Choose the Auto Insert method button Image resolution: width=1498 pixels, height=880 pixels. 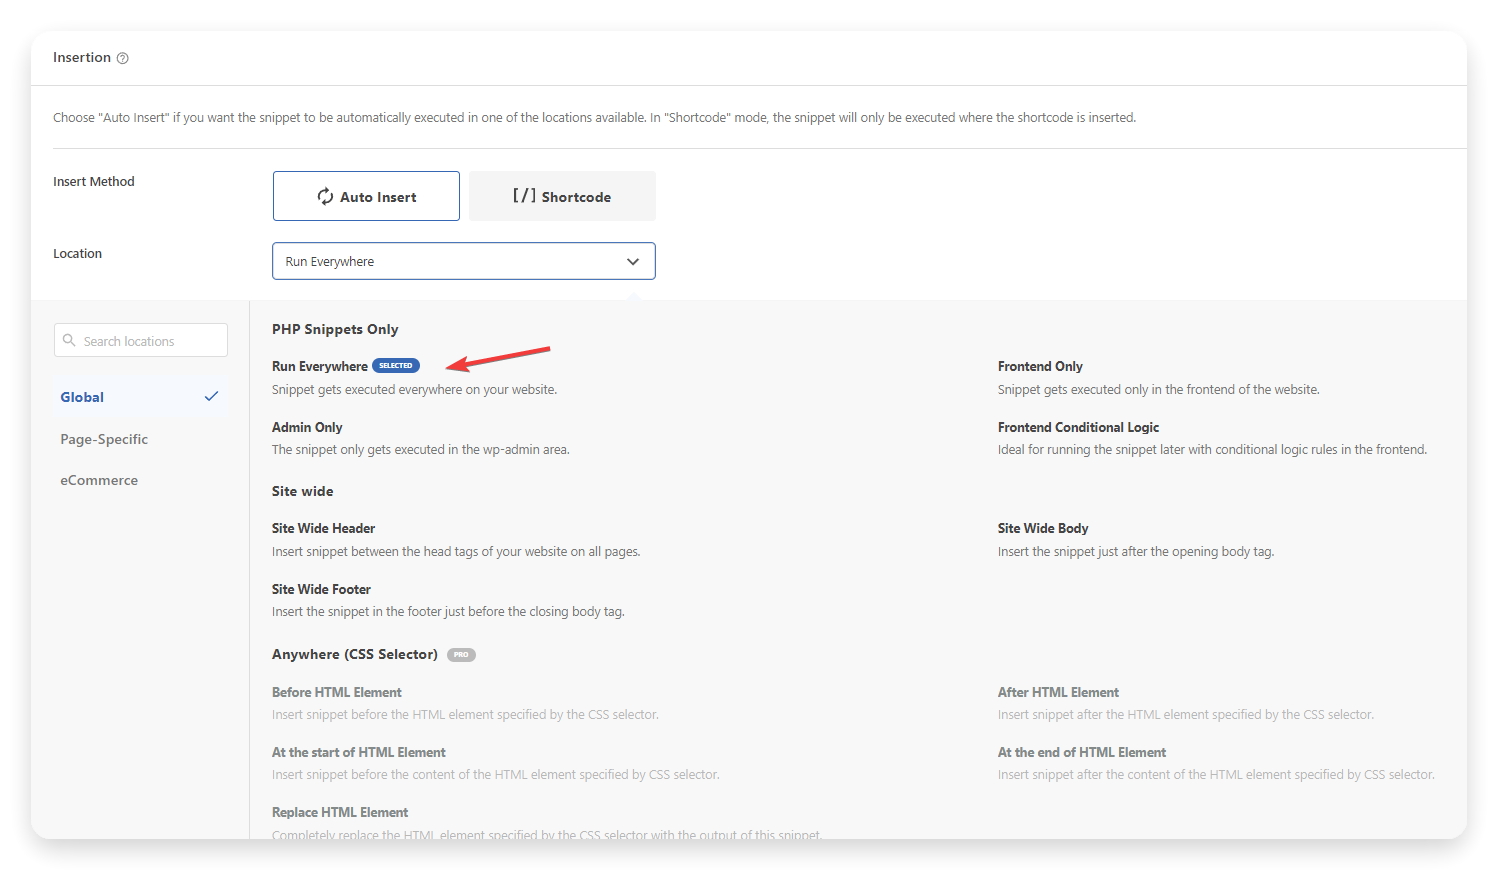366,196
